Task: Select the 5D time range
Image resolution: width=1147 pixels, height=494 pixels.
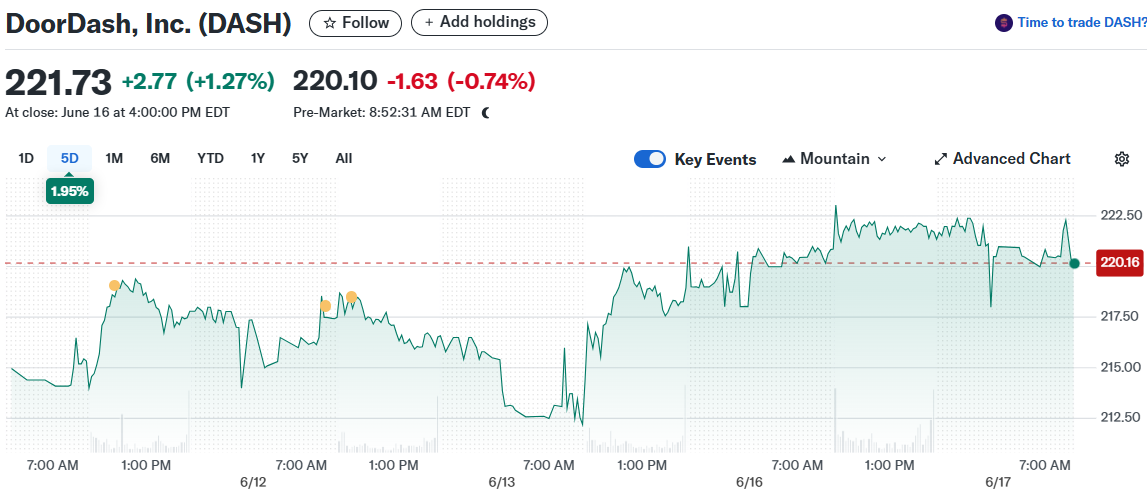Action: [69, 158]
